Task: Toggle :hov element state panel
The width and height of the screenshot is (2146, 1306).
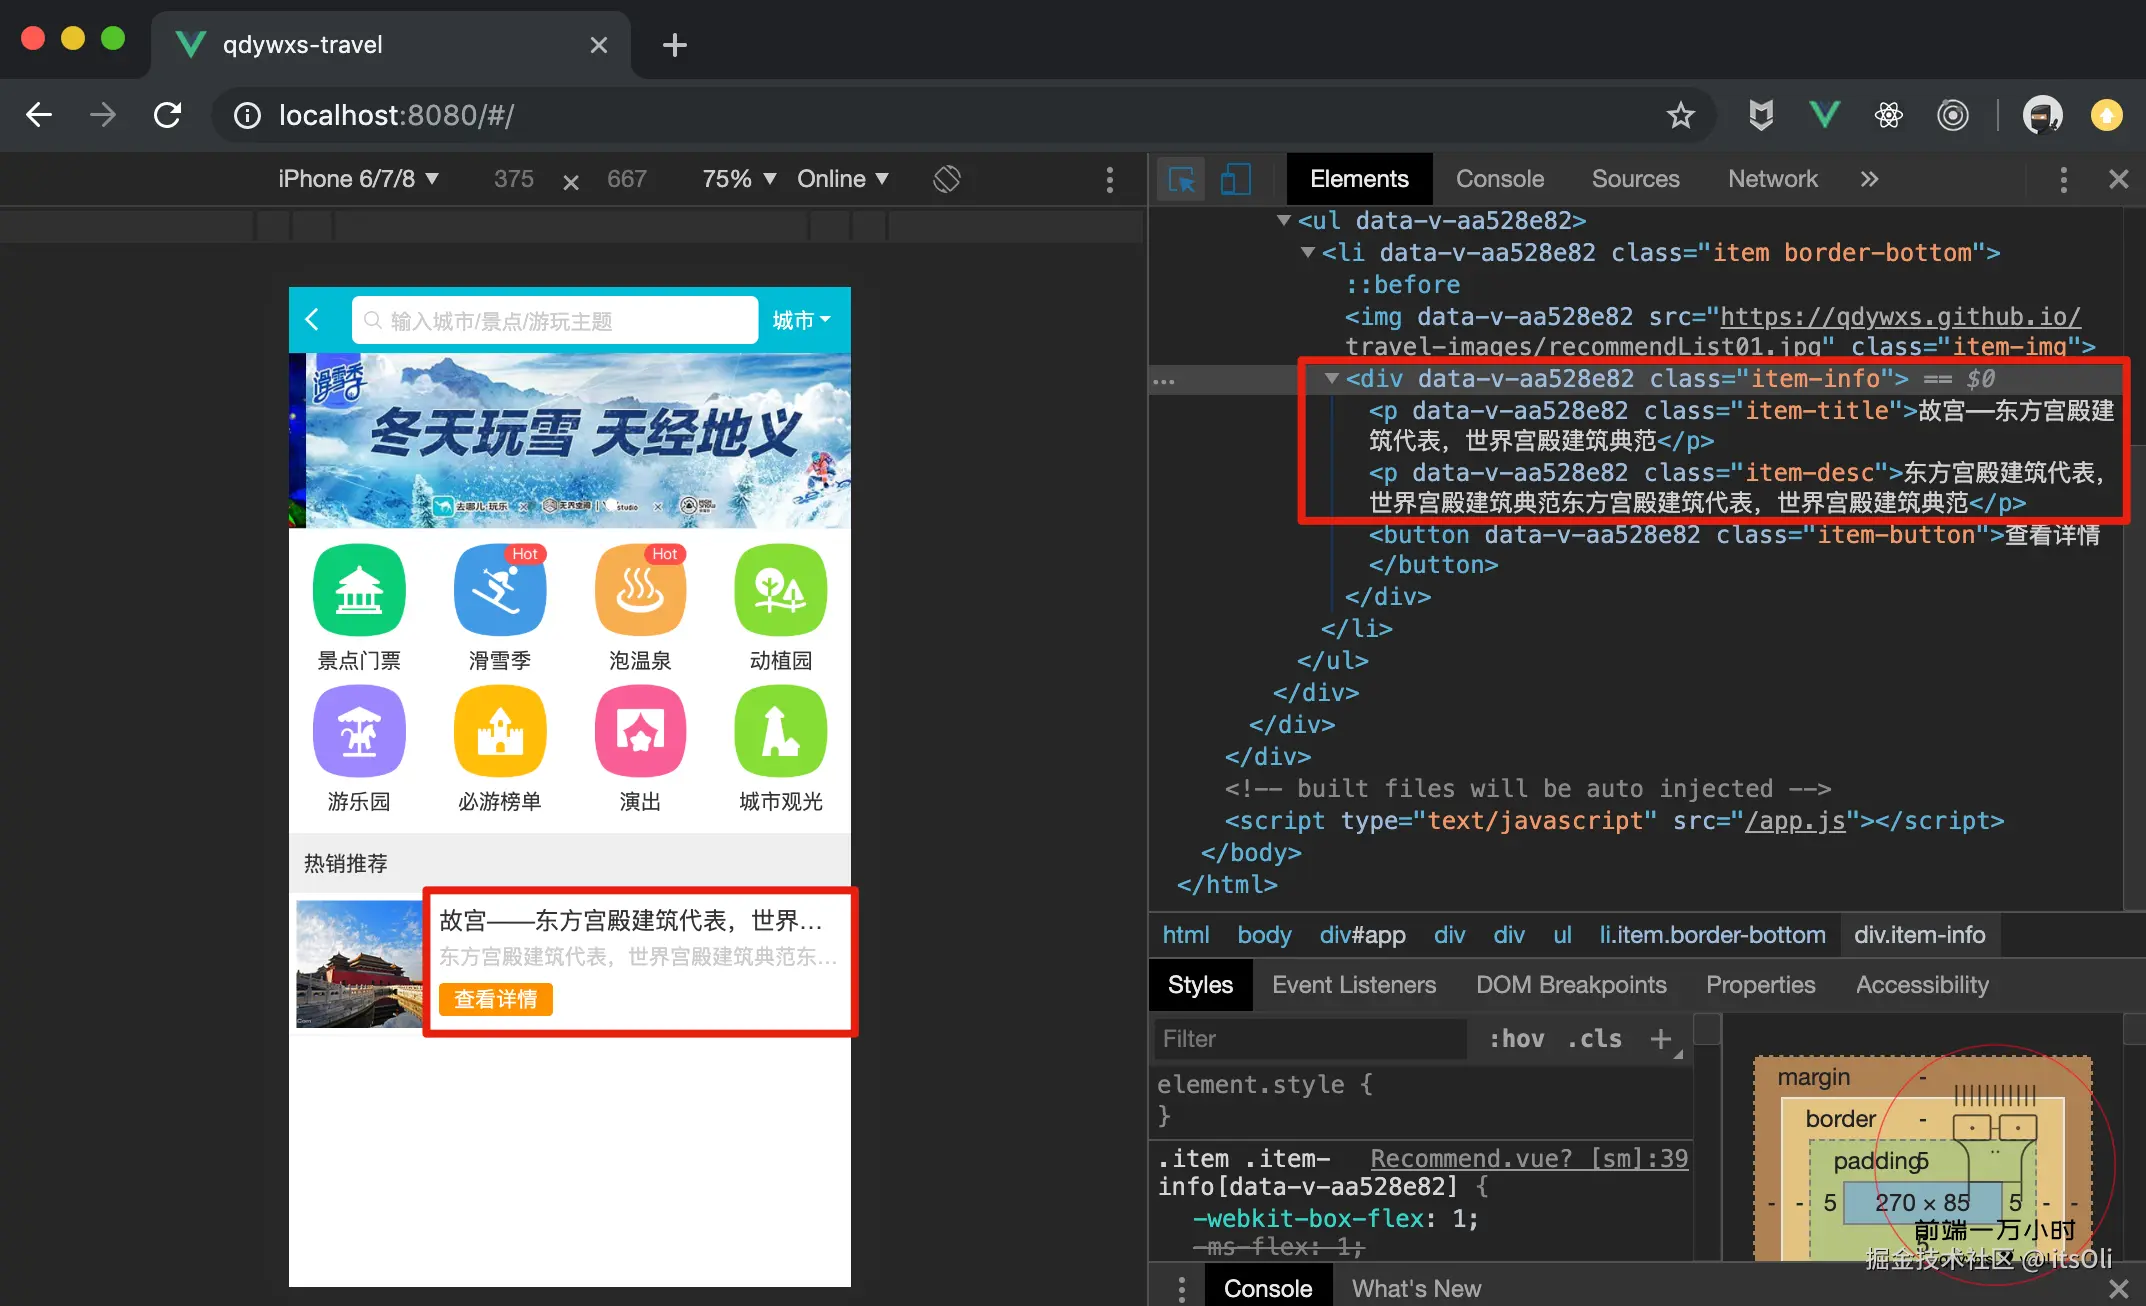Action: [x=1516, y=1039]
